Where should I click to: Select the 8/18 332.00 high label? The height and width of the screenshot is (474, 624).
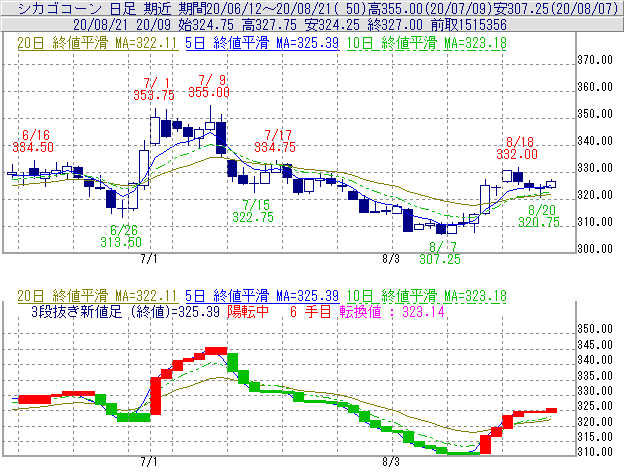click(x=517, y=148)
